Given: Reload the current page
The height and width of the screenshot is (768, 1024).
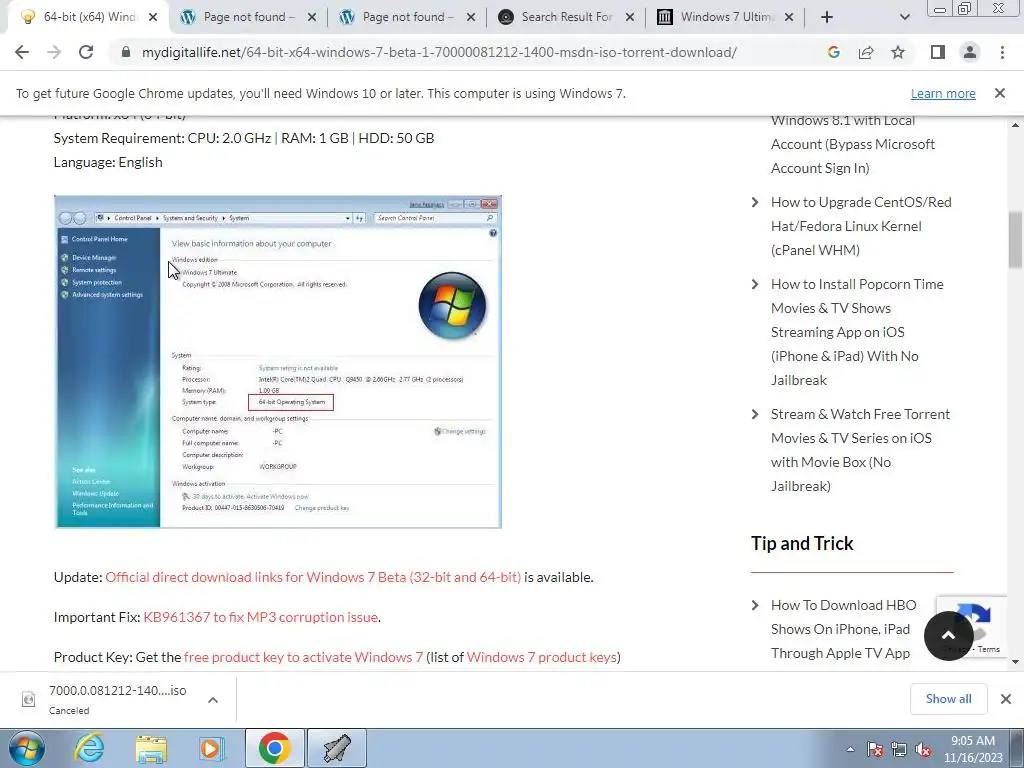Looking at the screenshot, I should pyautogui.click(x=86, y=52).
